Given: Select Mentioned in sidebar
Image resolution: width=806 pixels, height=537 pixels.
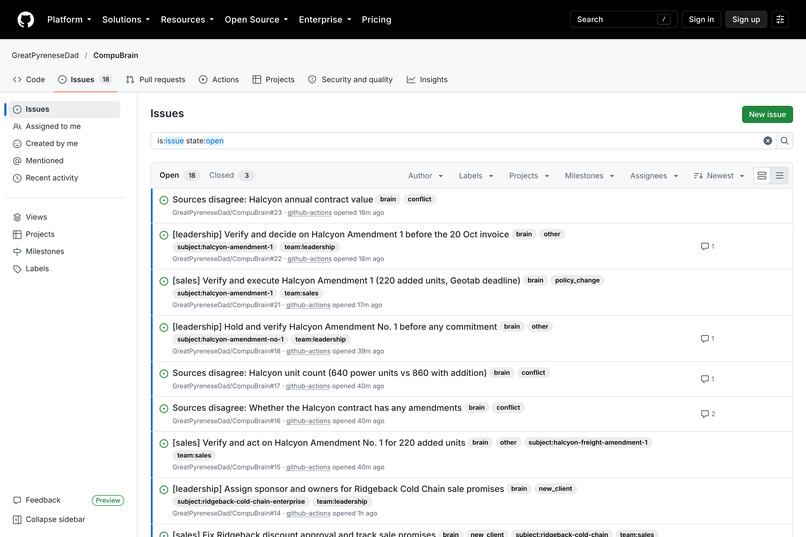Looking at the screenshot, I should click(x=64, y=161).
